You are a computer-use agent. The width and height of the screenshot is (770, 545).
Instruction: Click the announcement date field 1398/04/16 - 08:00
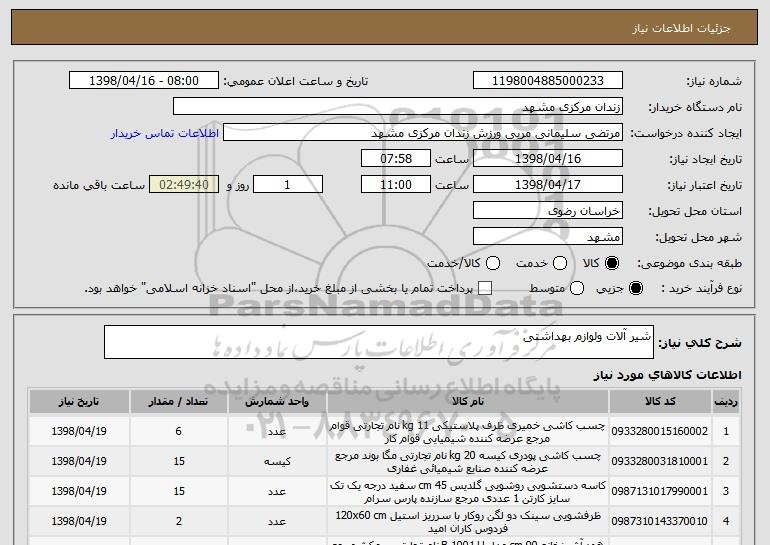click(144, 81)
